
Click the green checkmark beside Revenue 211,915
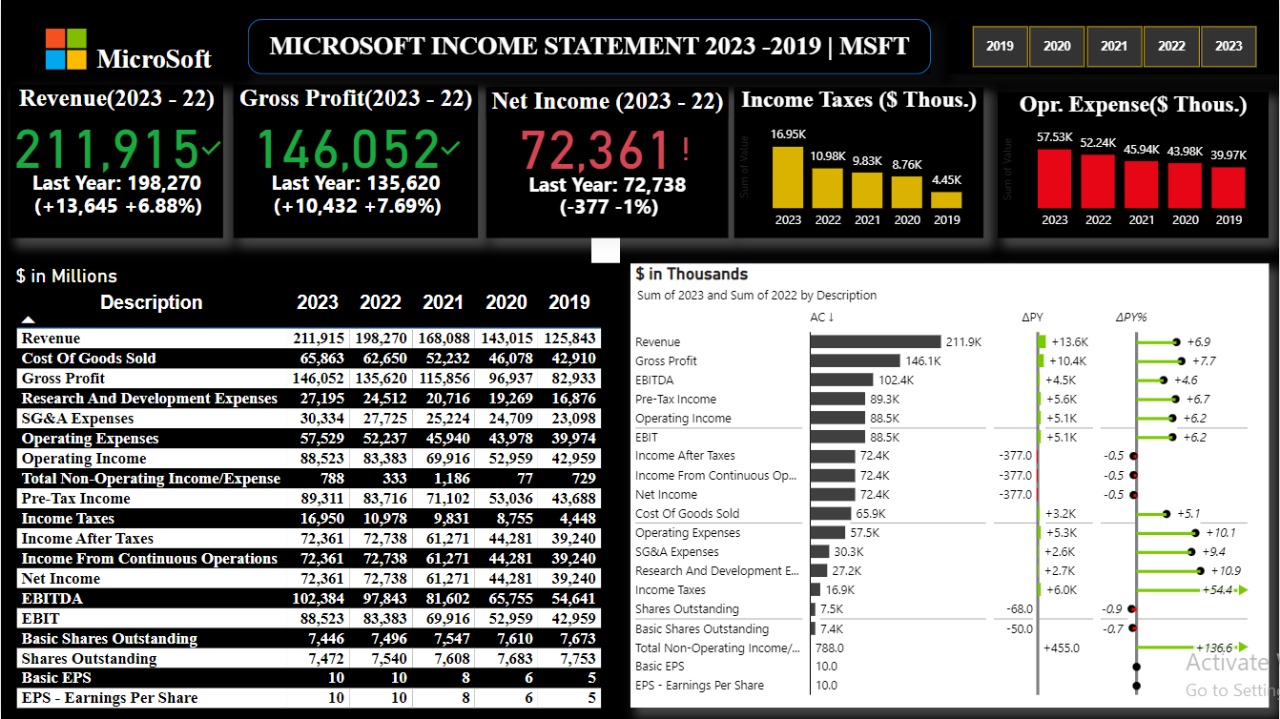pyautogui.click(x=211, y=149)
